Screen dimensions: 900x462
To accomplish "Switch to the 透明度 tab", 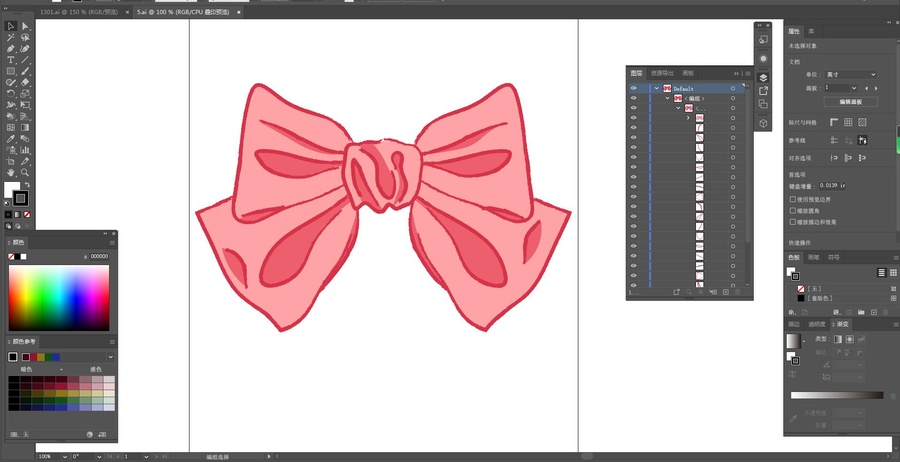I will pyautogui.click(x=816, y=324).
